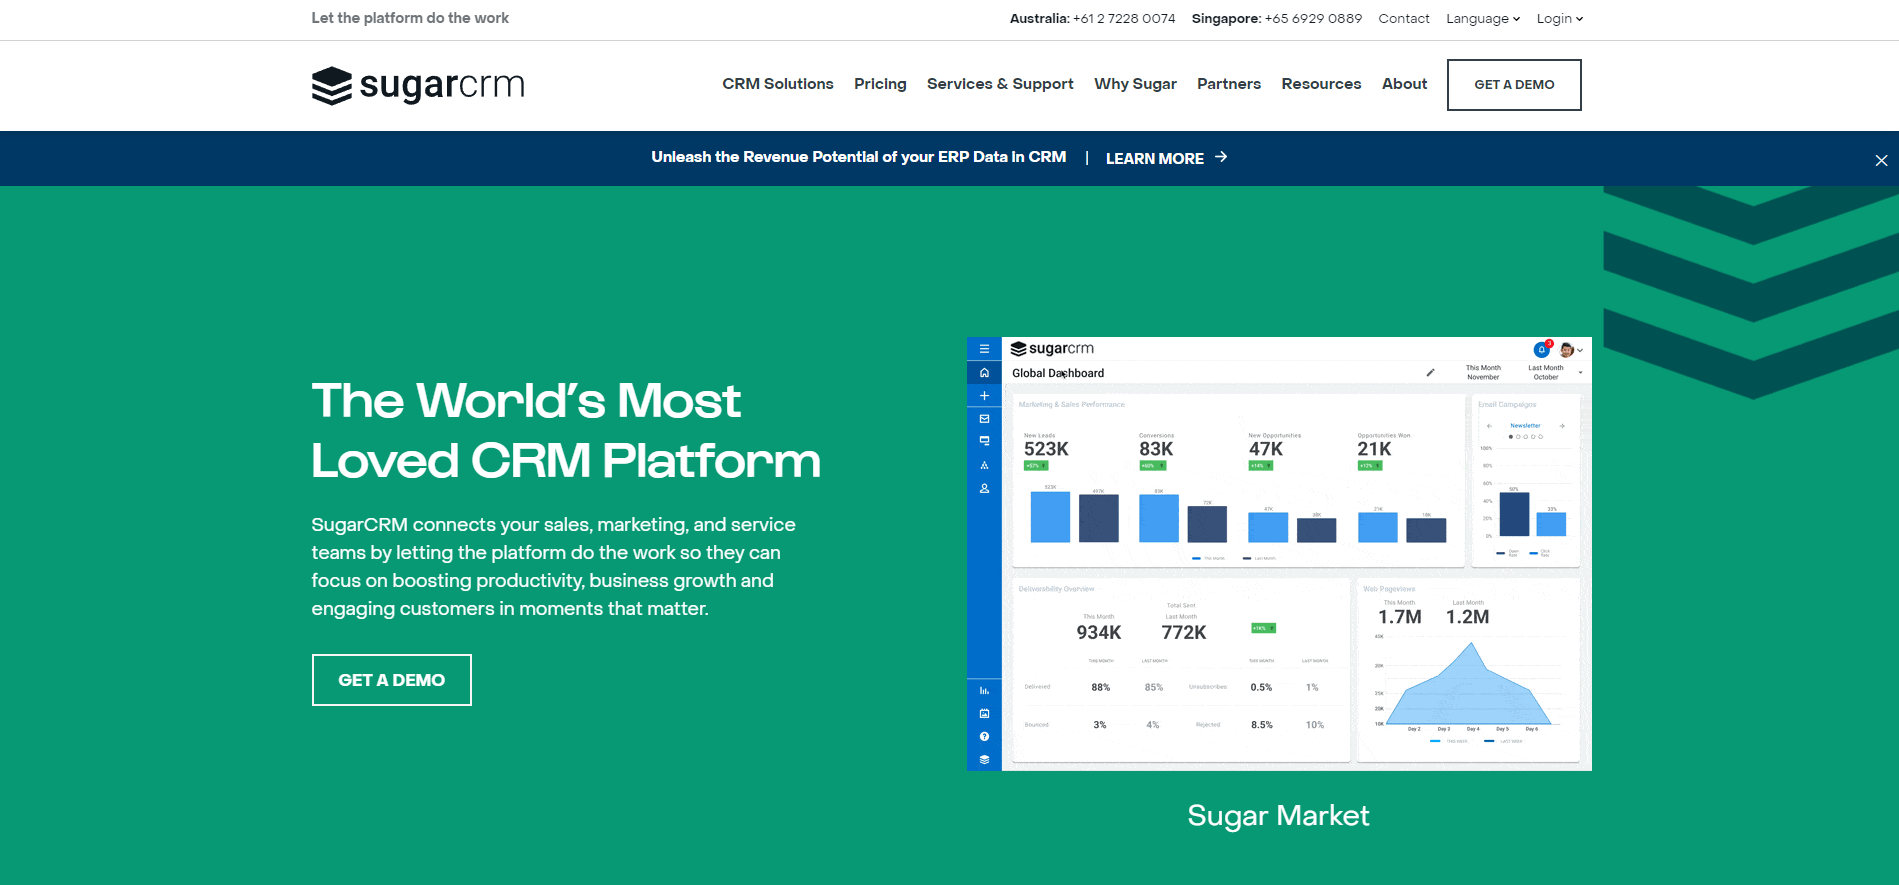Open the Partners menu
Screen dimensions: 1899x885
[x=1229, y=84]
